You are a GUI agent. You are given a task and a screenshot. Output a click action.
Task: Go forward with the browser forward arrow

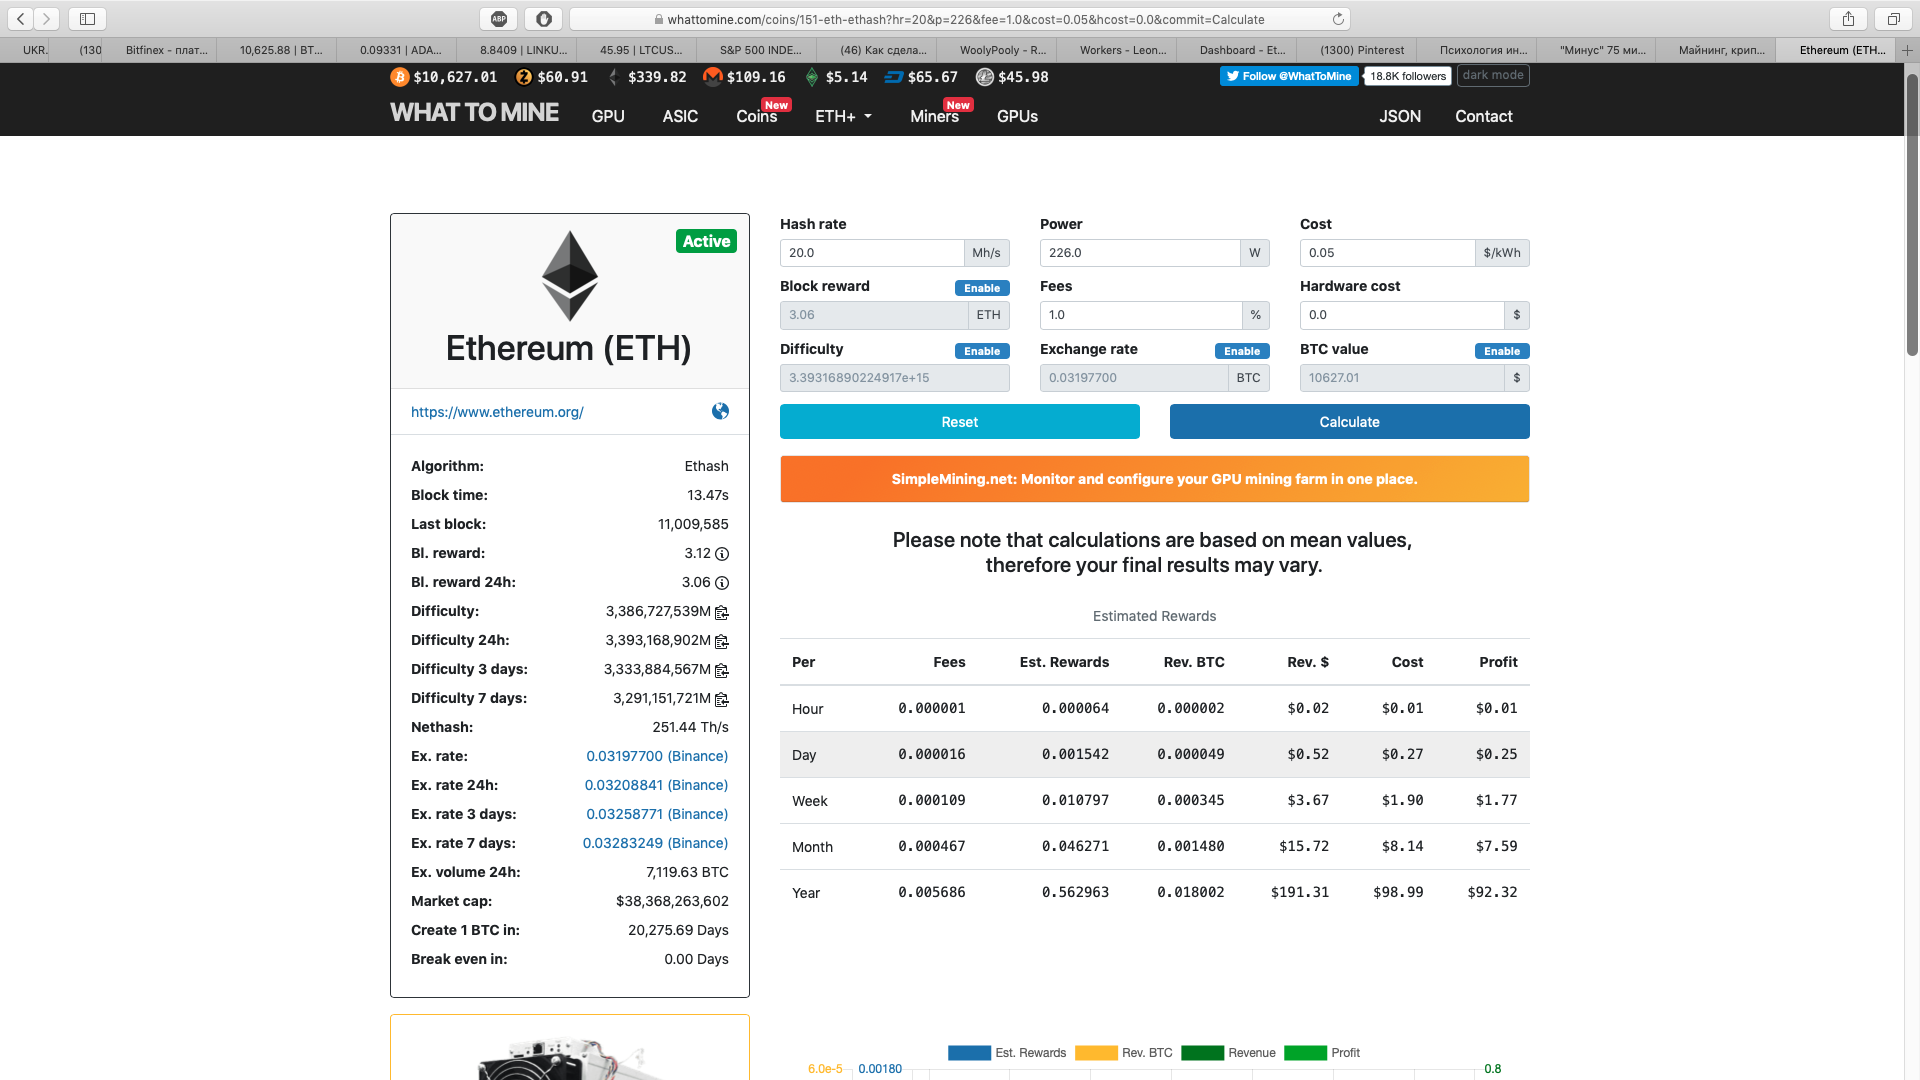tap(46, 18)
